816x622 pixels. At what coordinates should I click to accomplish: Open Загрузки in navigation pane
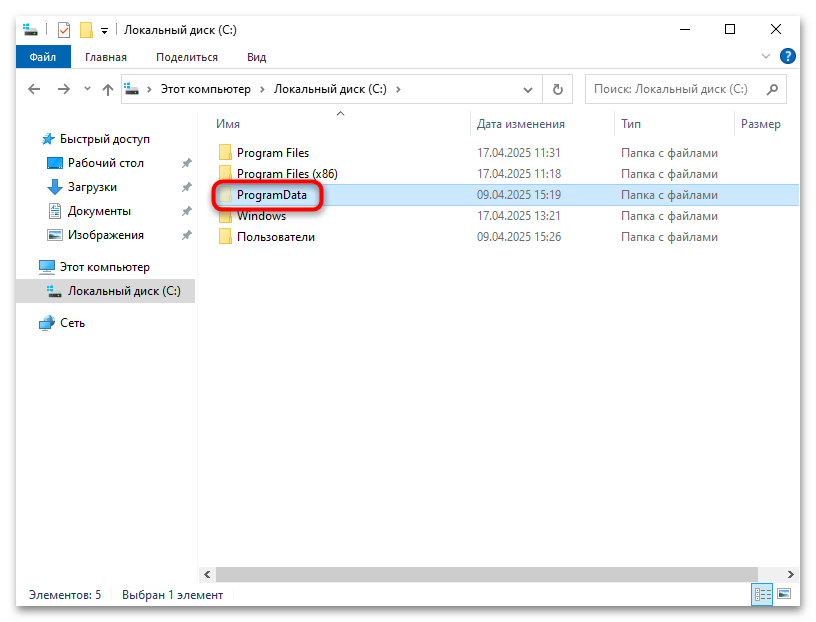pyautogui.click(x=92, y=187)
